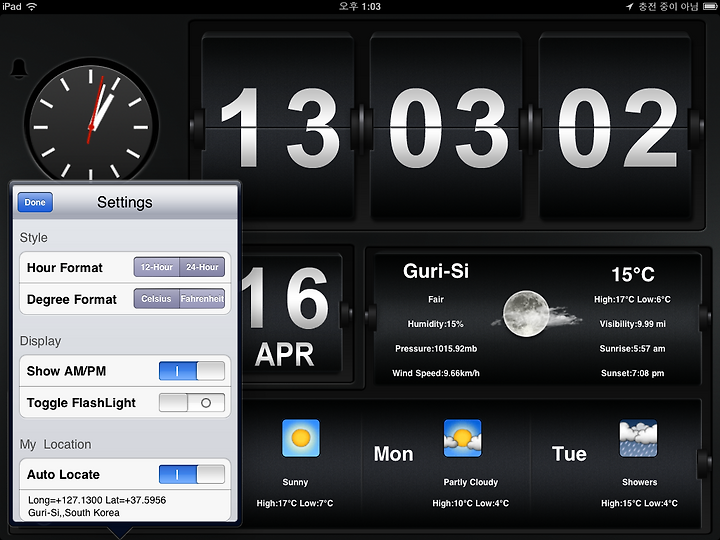Tap High:17°C Low:6°C in current weather
The height and width of the screenshot is (540, 720).
point(632,299)
